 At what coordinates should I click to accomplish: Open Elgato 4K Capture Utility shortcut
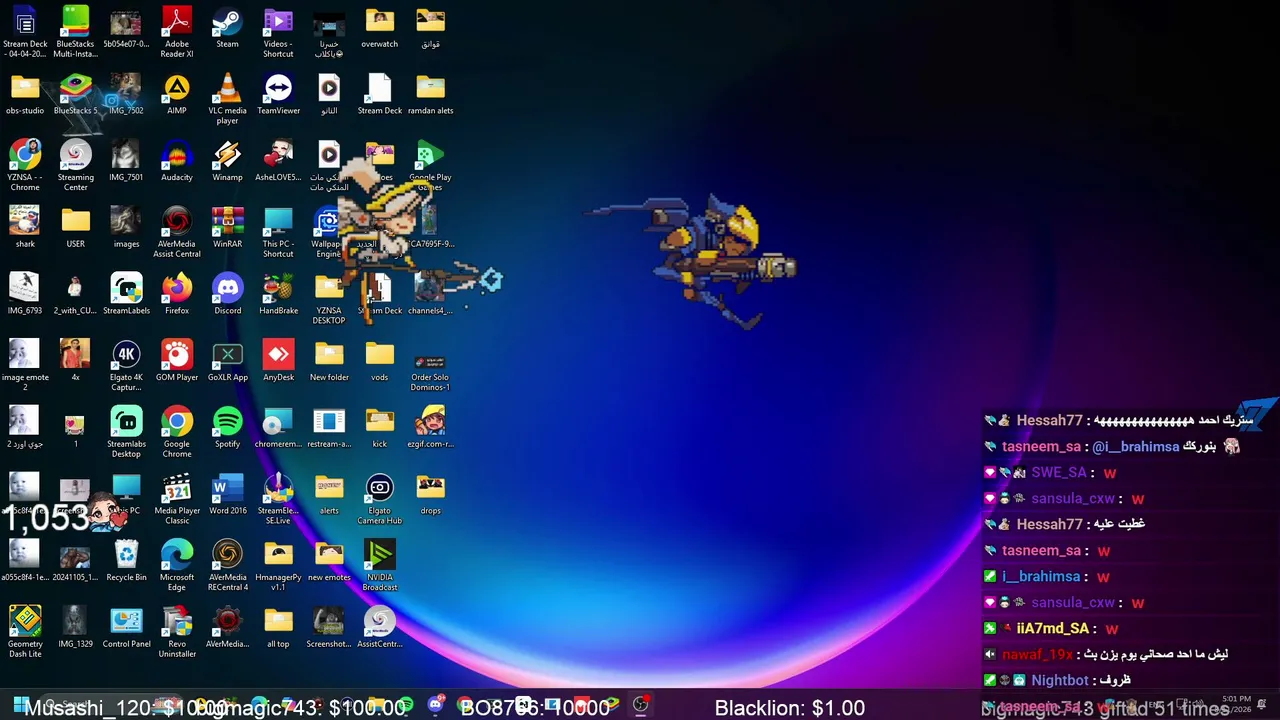pyautogui.click(x=126, y=366)
